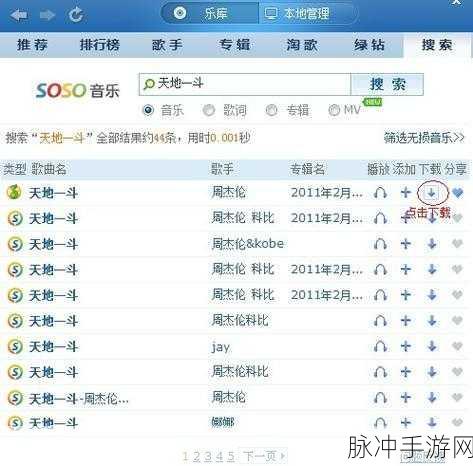This screenshot has width=473, height=466.
Task: Play the 天地一斗-周杰伦... track
Action: 380,398
